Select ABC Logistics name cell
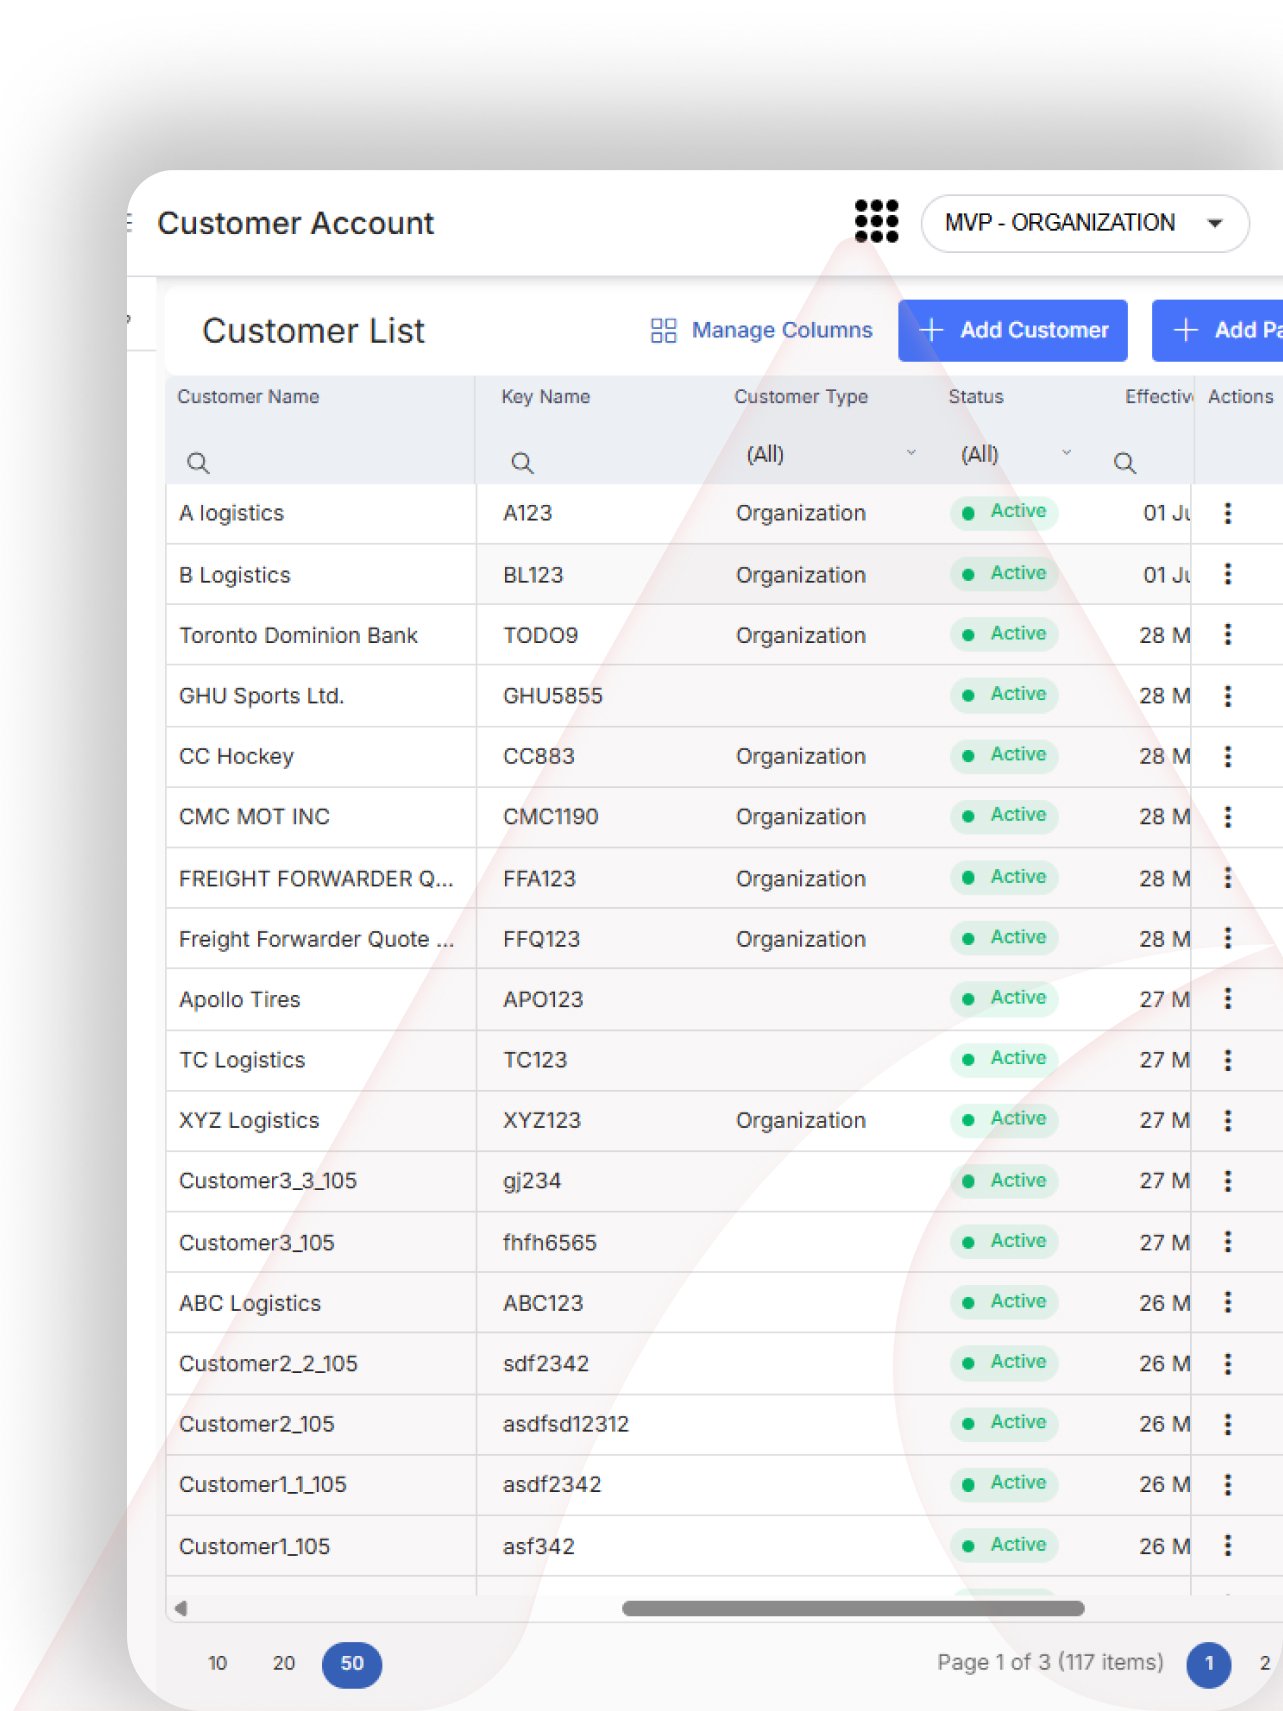This screenshot has height=1711, width=1283. [321, 1303]
